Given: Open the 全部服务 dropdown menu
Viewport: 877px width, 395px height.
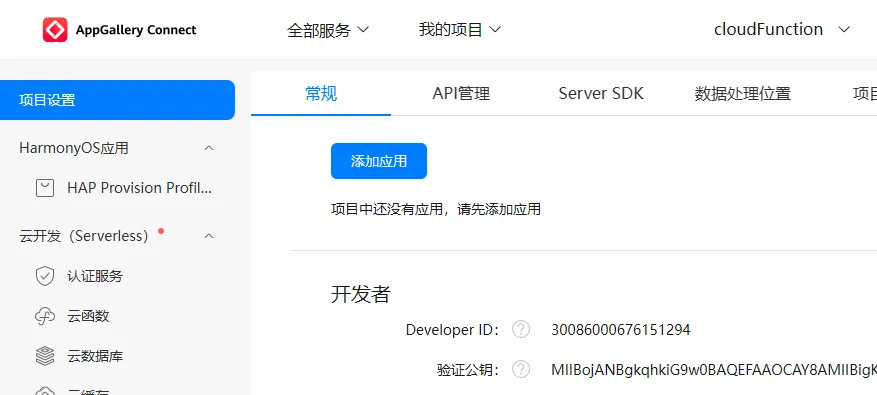Looking at the screenshot, I should [x=328, y=30].
